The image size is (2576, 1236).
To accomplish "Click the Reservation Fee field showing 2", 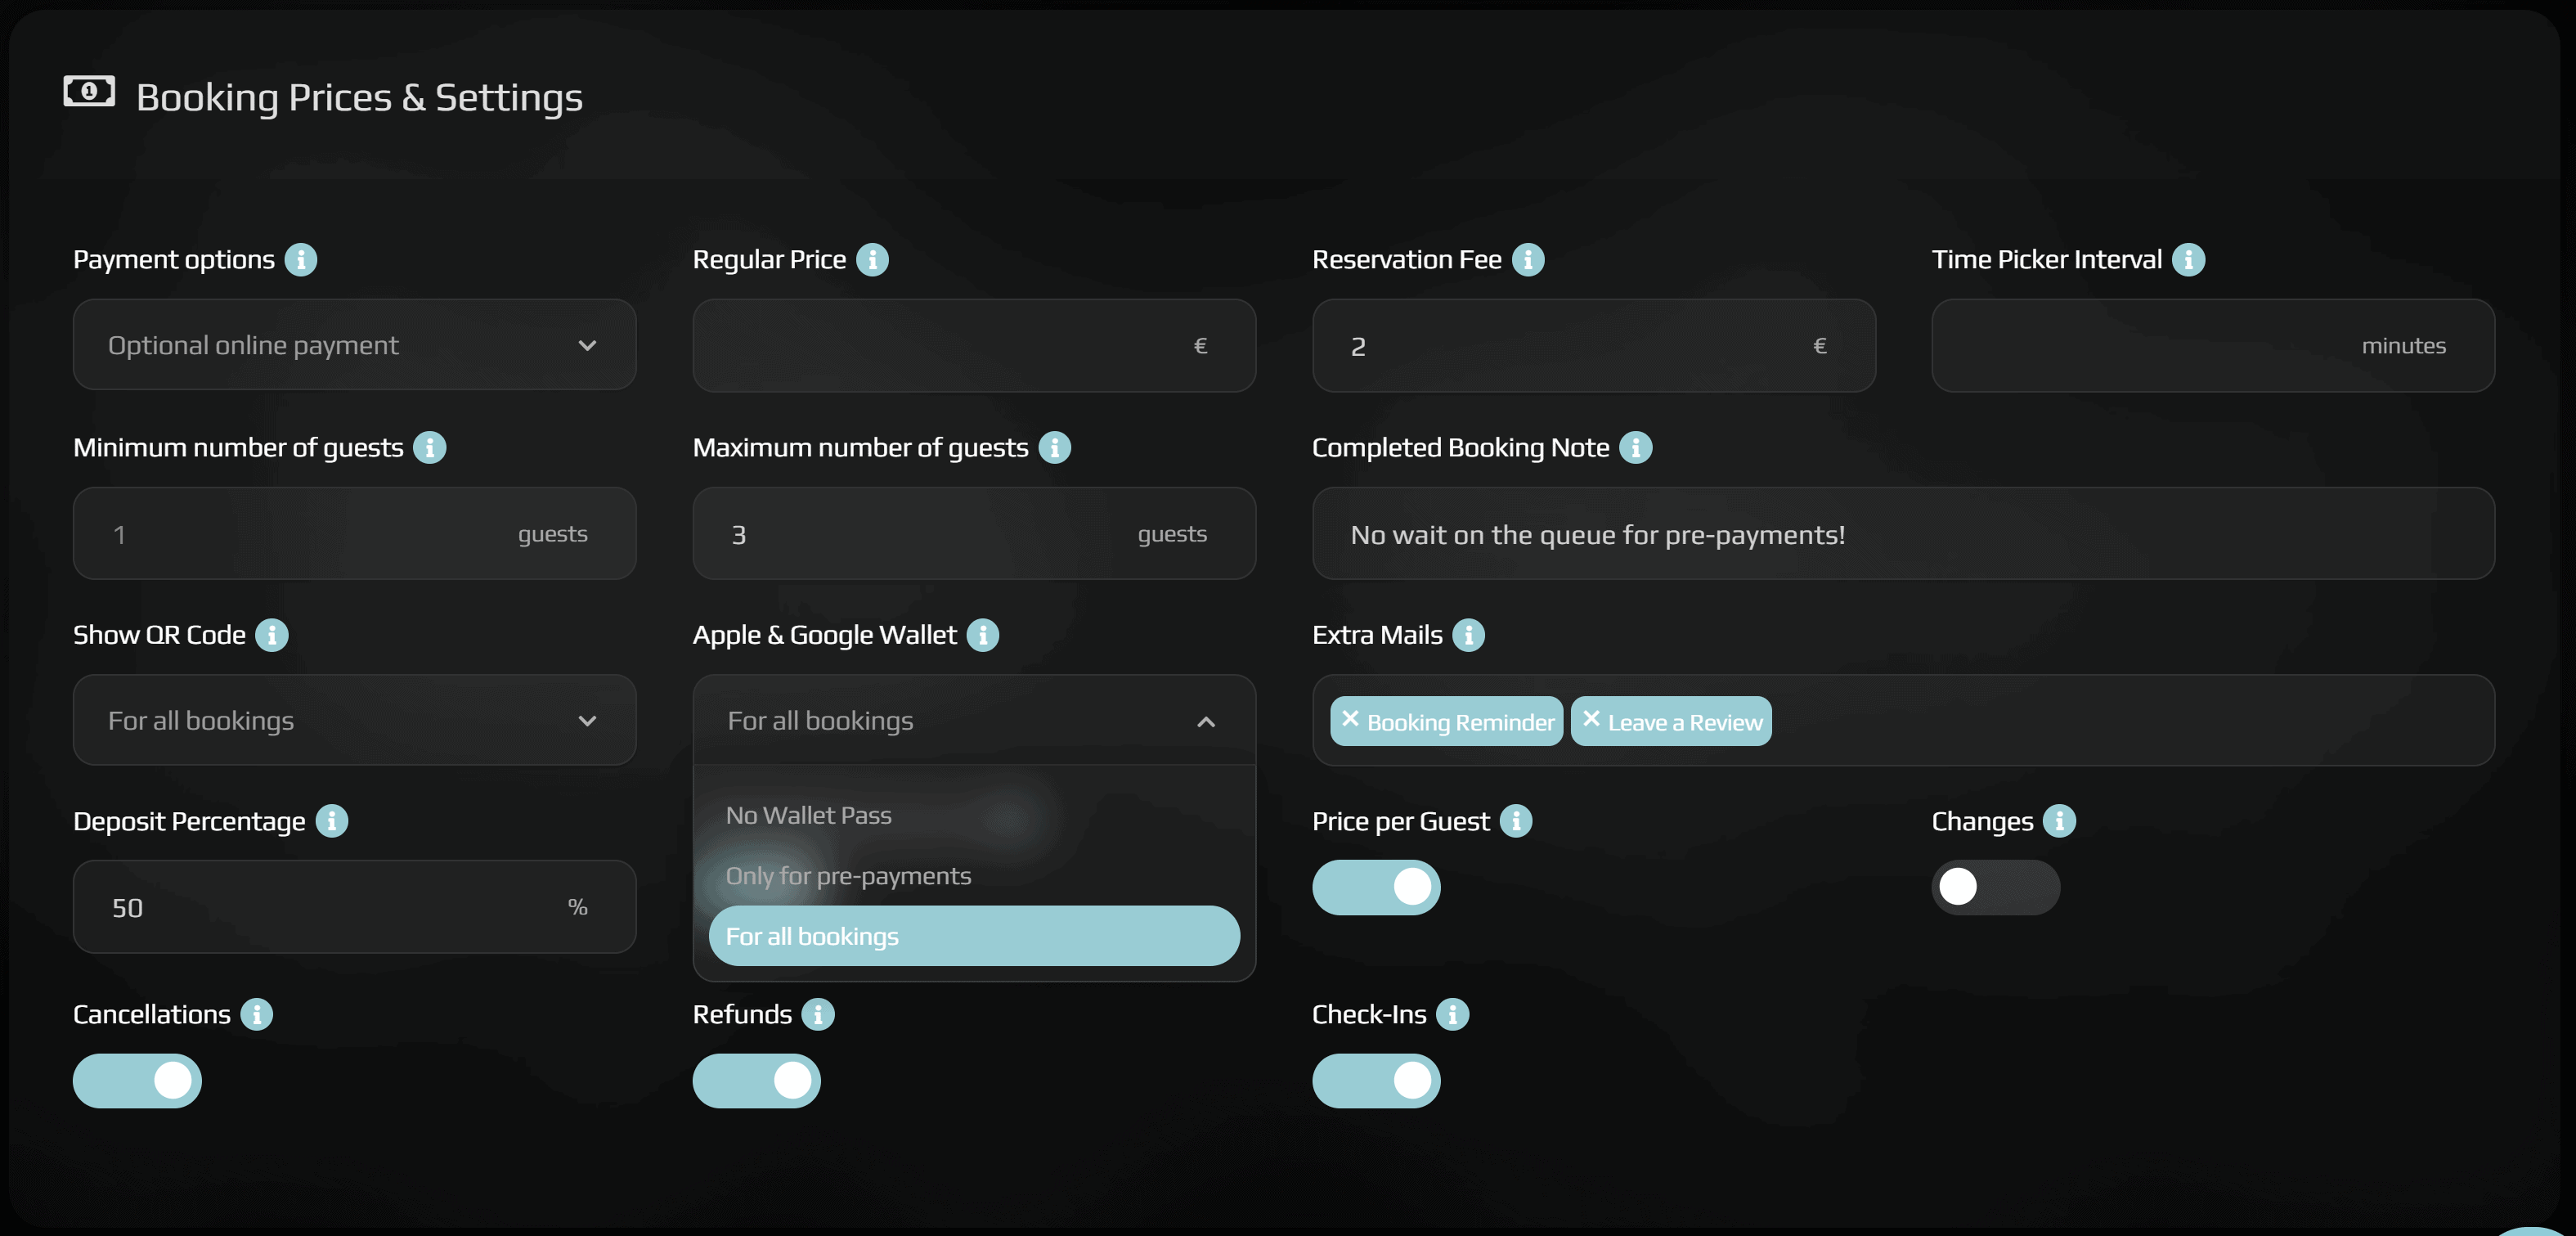I will pyautogui.click(x=1593, y=345).
